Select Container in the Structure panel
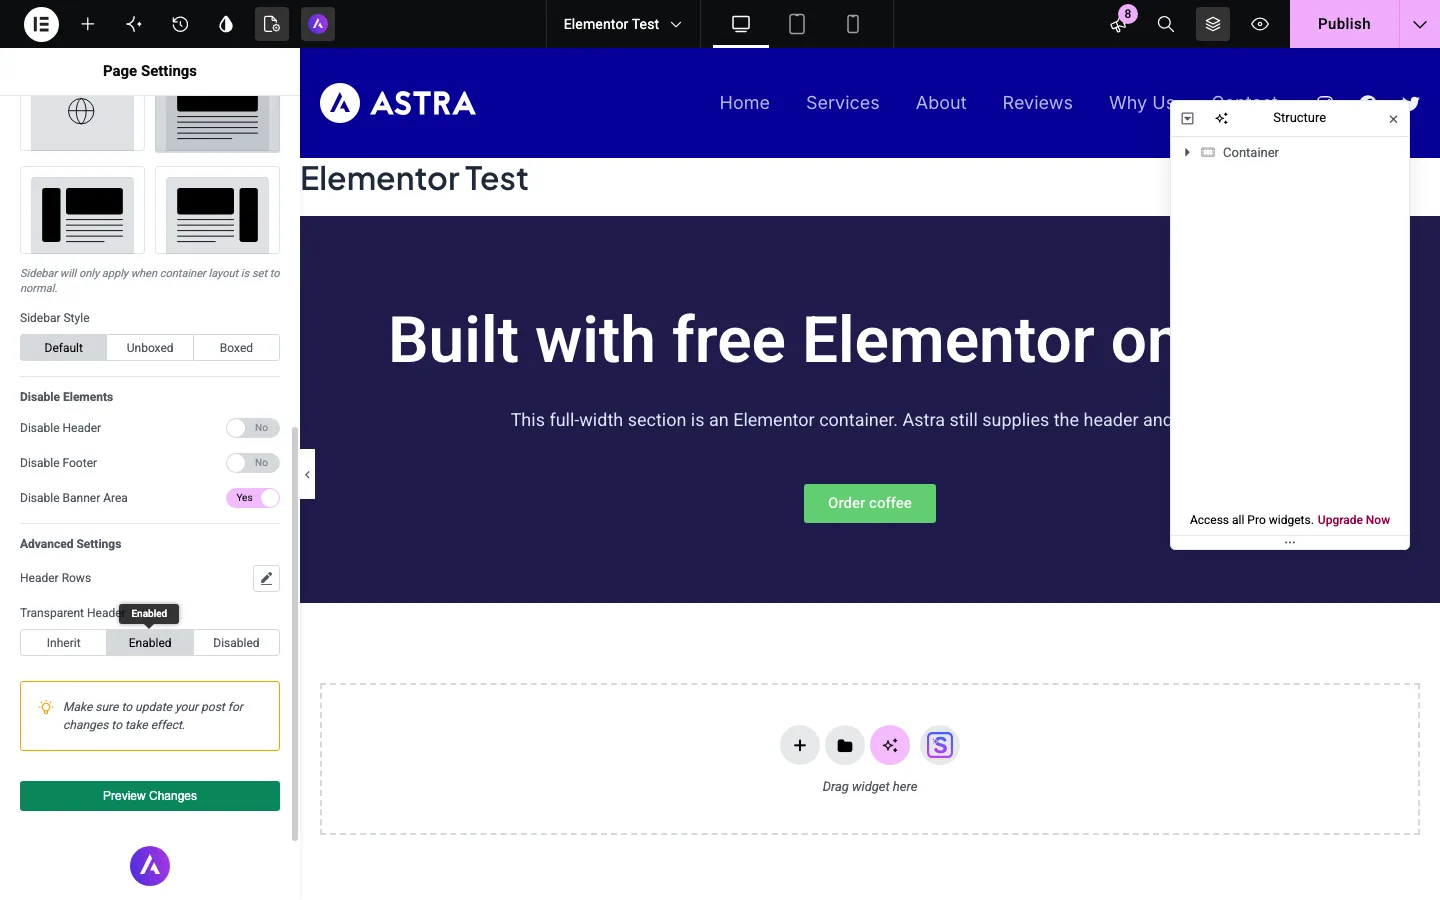The image size is (1440, 900). 1251,153
